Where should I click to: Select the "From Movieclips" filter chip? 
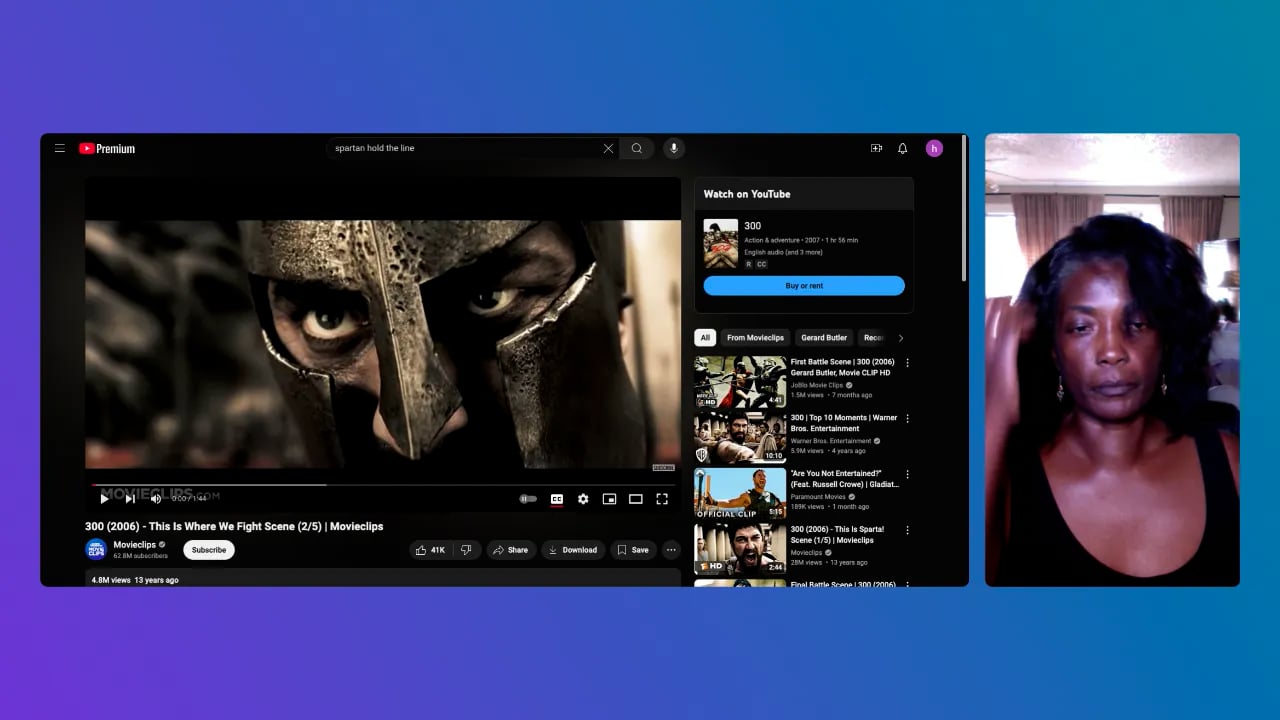(755, 338)
